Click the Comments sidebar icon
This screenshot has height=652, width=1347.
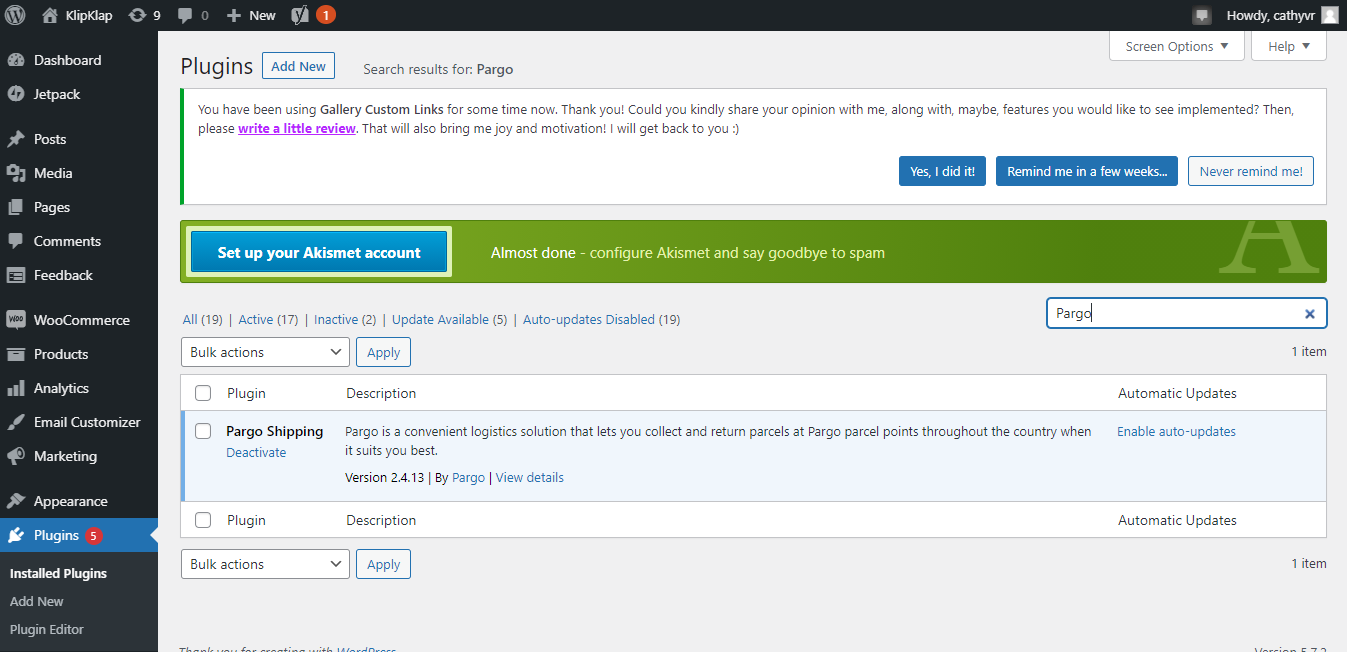tap(16, 241)
